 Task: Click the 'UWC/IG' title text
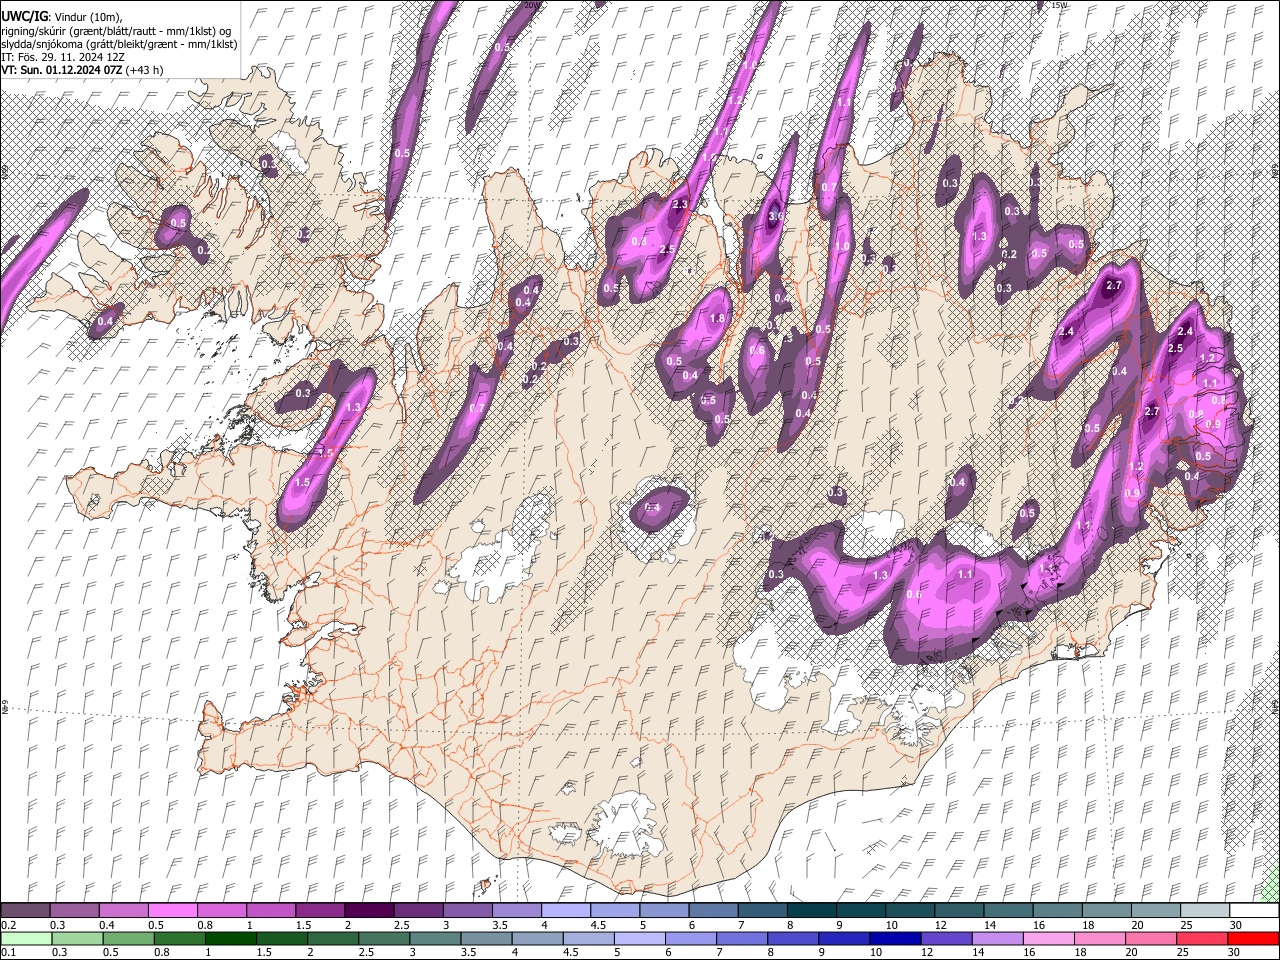(x=25, y=17)
